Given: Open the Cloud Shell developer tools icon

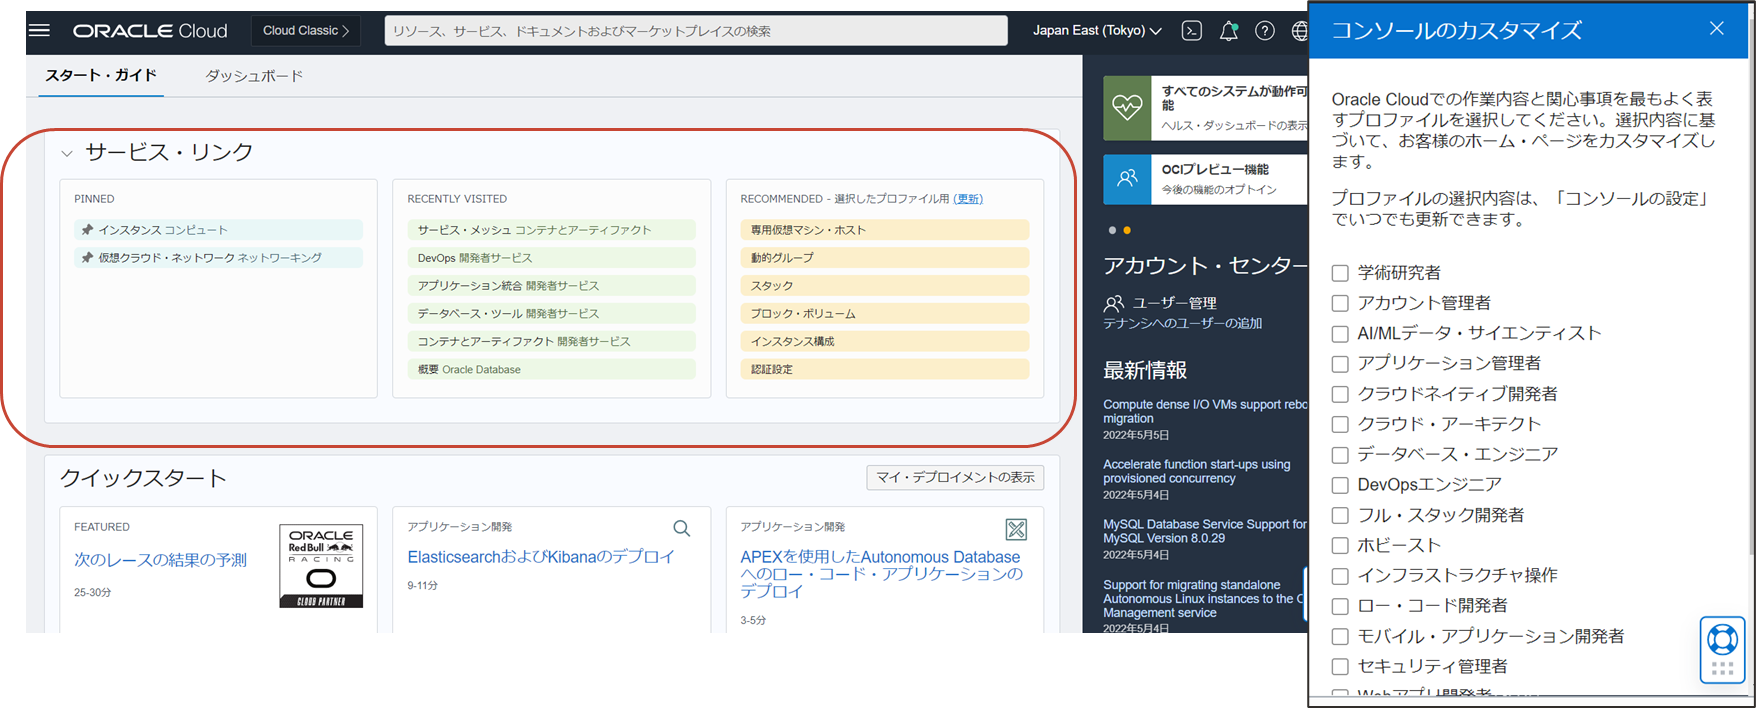Looking at the screenshot, I should (1191, 31).
